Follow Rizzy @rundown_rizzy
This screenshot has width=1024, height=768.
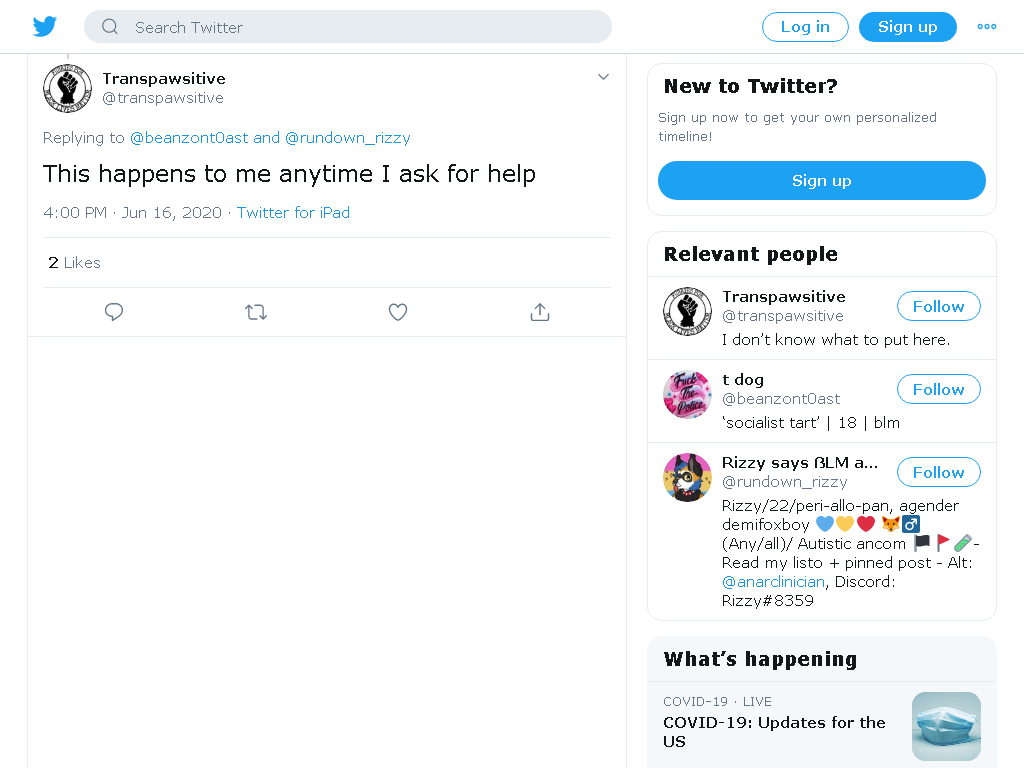(x=938, y=472)
